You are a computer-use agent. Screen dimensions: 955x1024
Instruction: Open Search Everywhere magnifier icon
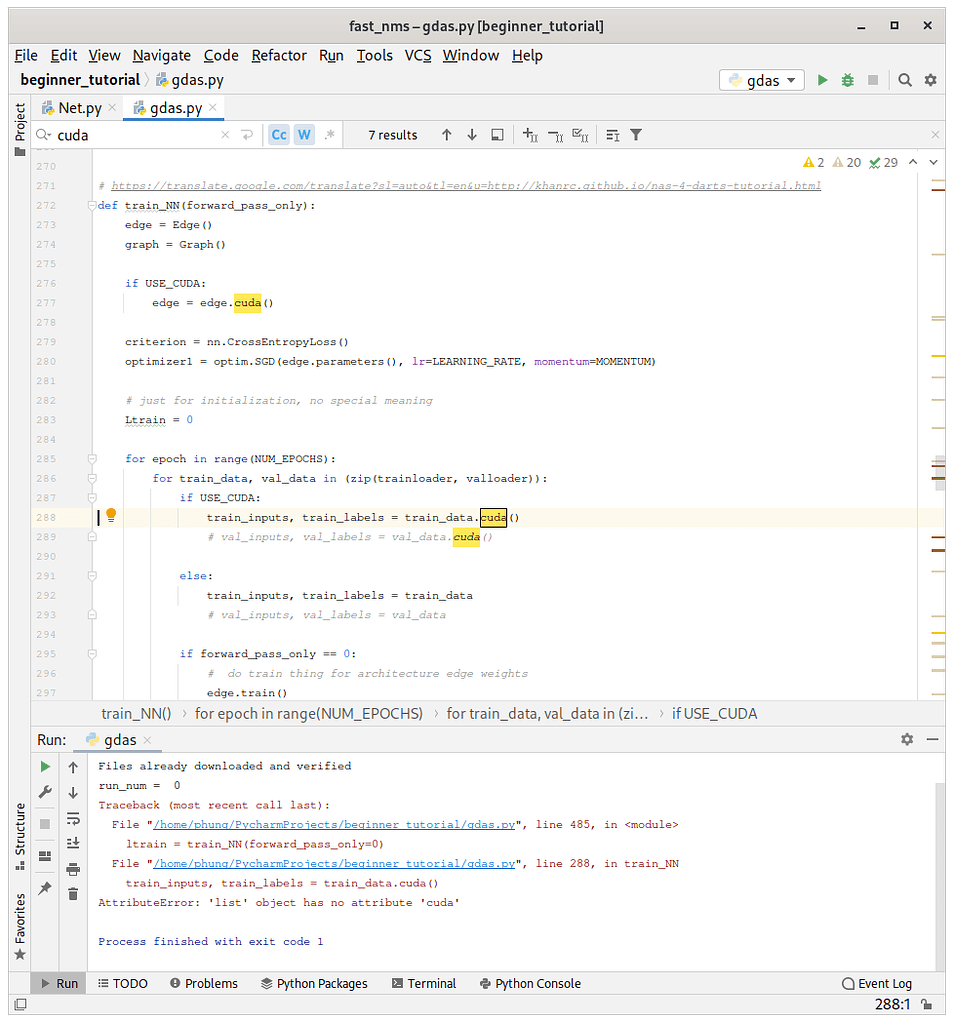(x=904, y=80)
